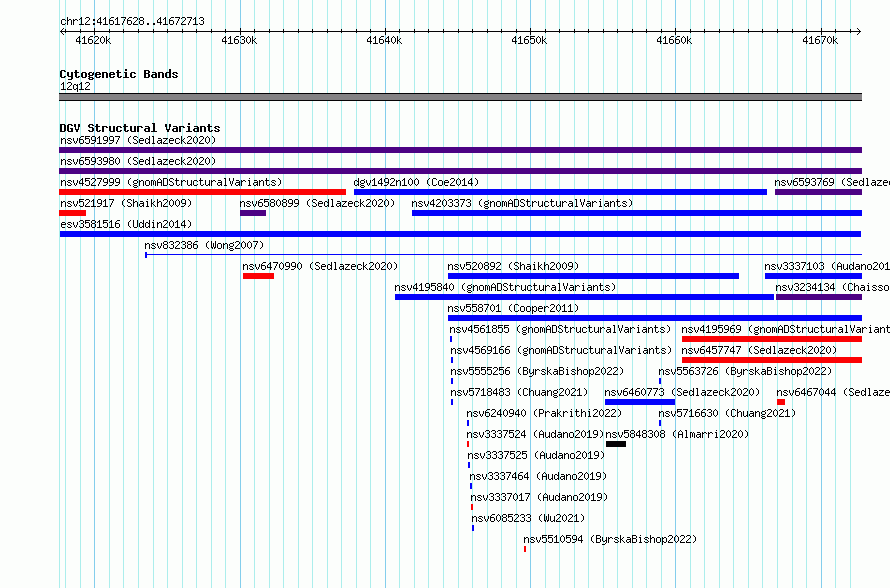Select the red nsv4195969 variant bar
This screenshot has width=890, height=588.
point(772,339)
